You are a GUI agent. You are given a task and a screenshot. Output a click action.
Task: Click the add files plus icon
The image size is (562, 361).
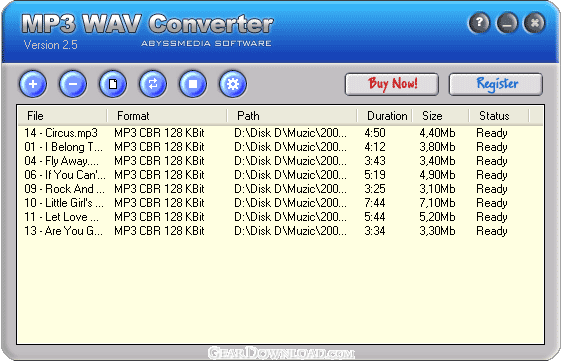(33, 84)
